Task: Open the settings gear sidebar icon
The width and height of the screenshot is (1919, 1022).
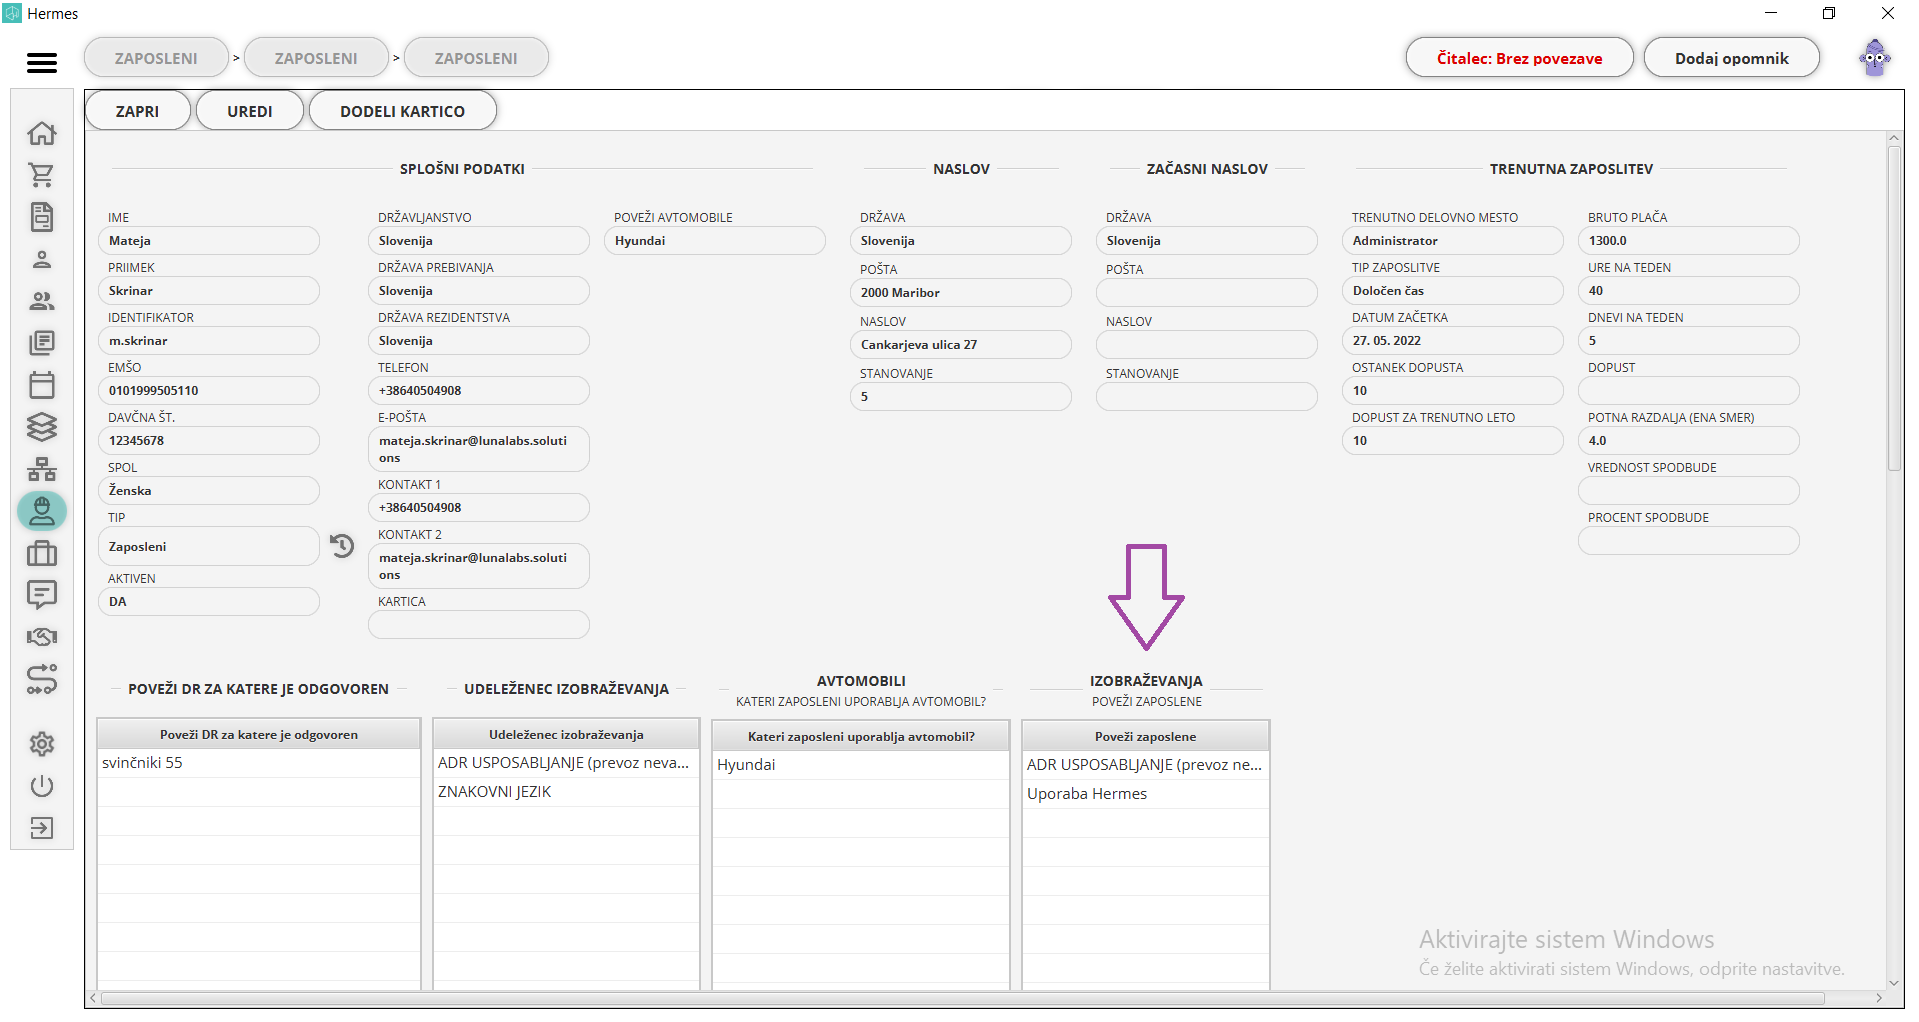Action: tap(42, 744)
